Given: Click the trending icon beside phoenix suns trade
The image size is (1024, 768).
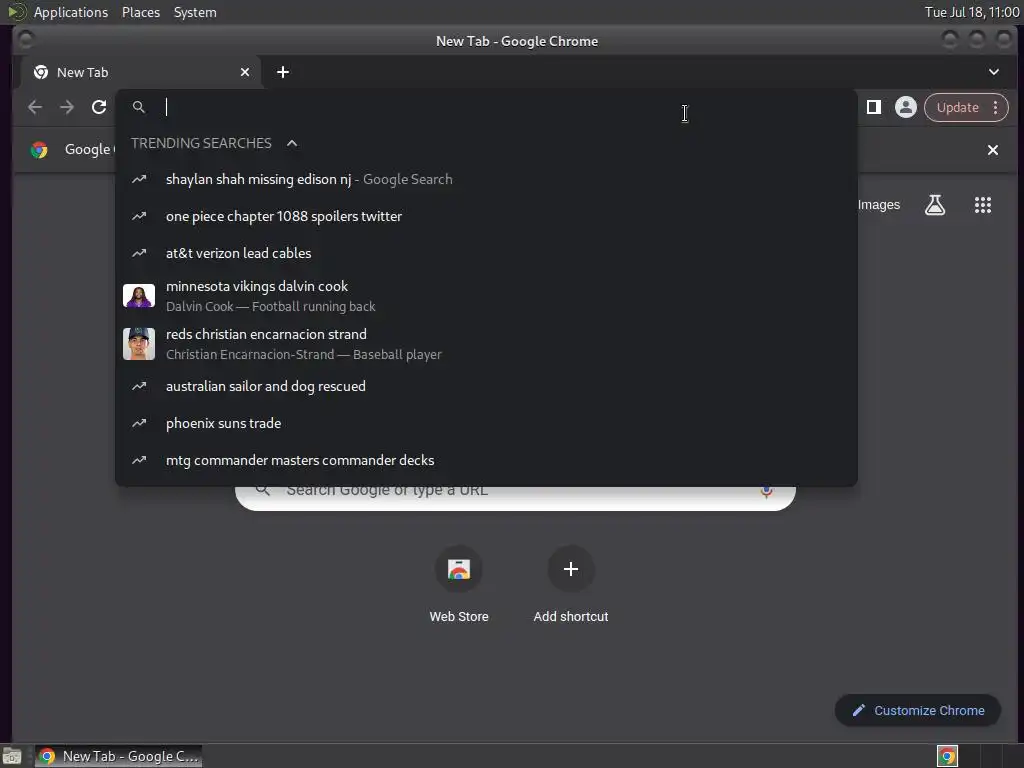Looking at the screenshot, I should pyautogui.click(x=139, y=423).
